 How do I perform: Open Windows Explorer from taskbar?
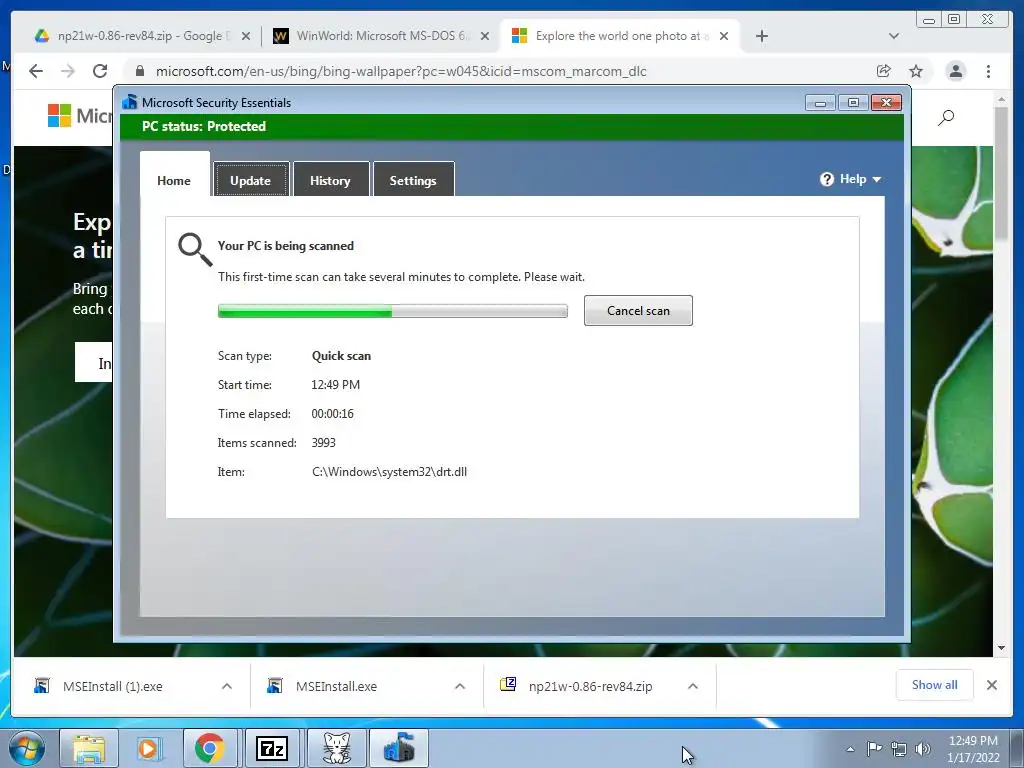click(x=89, y=748)
